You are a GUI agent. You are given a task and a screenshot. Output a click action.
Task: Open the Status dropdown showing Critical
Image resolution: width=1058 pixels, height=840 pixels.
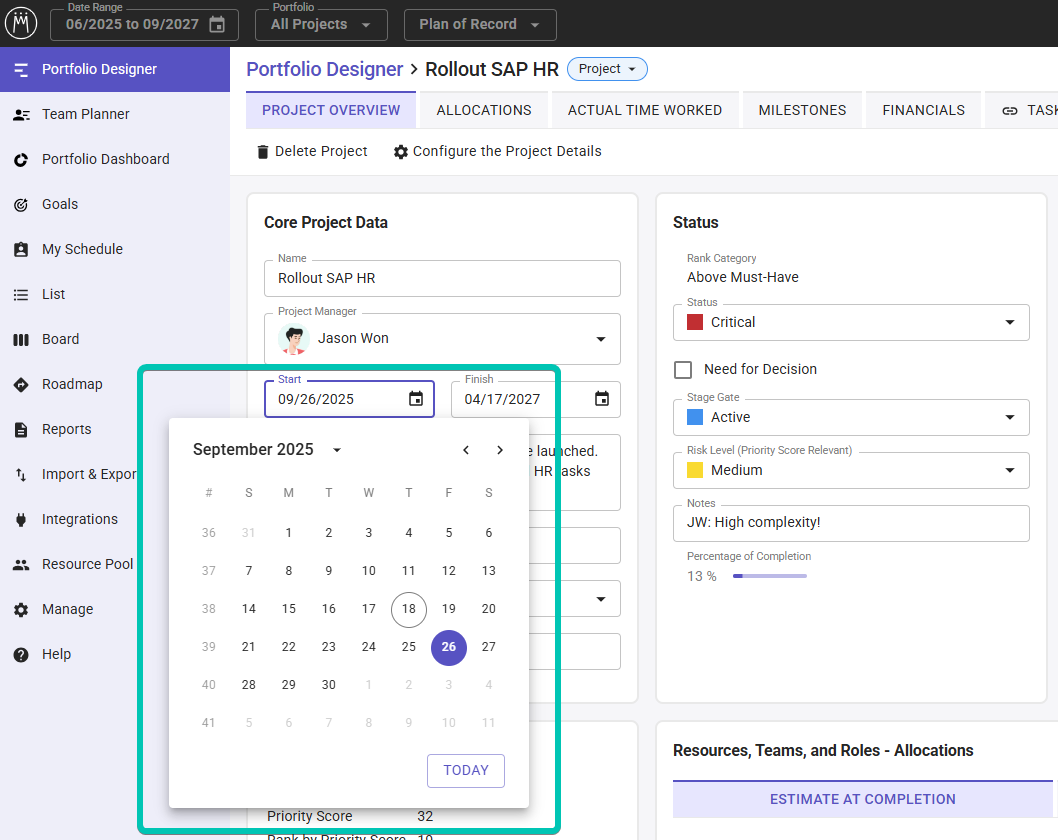pyautogui.click(x=1009, y=322)
